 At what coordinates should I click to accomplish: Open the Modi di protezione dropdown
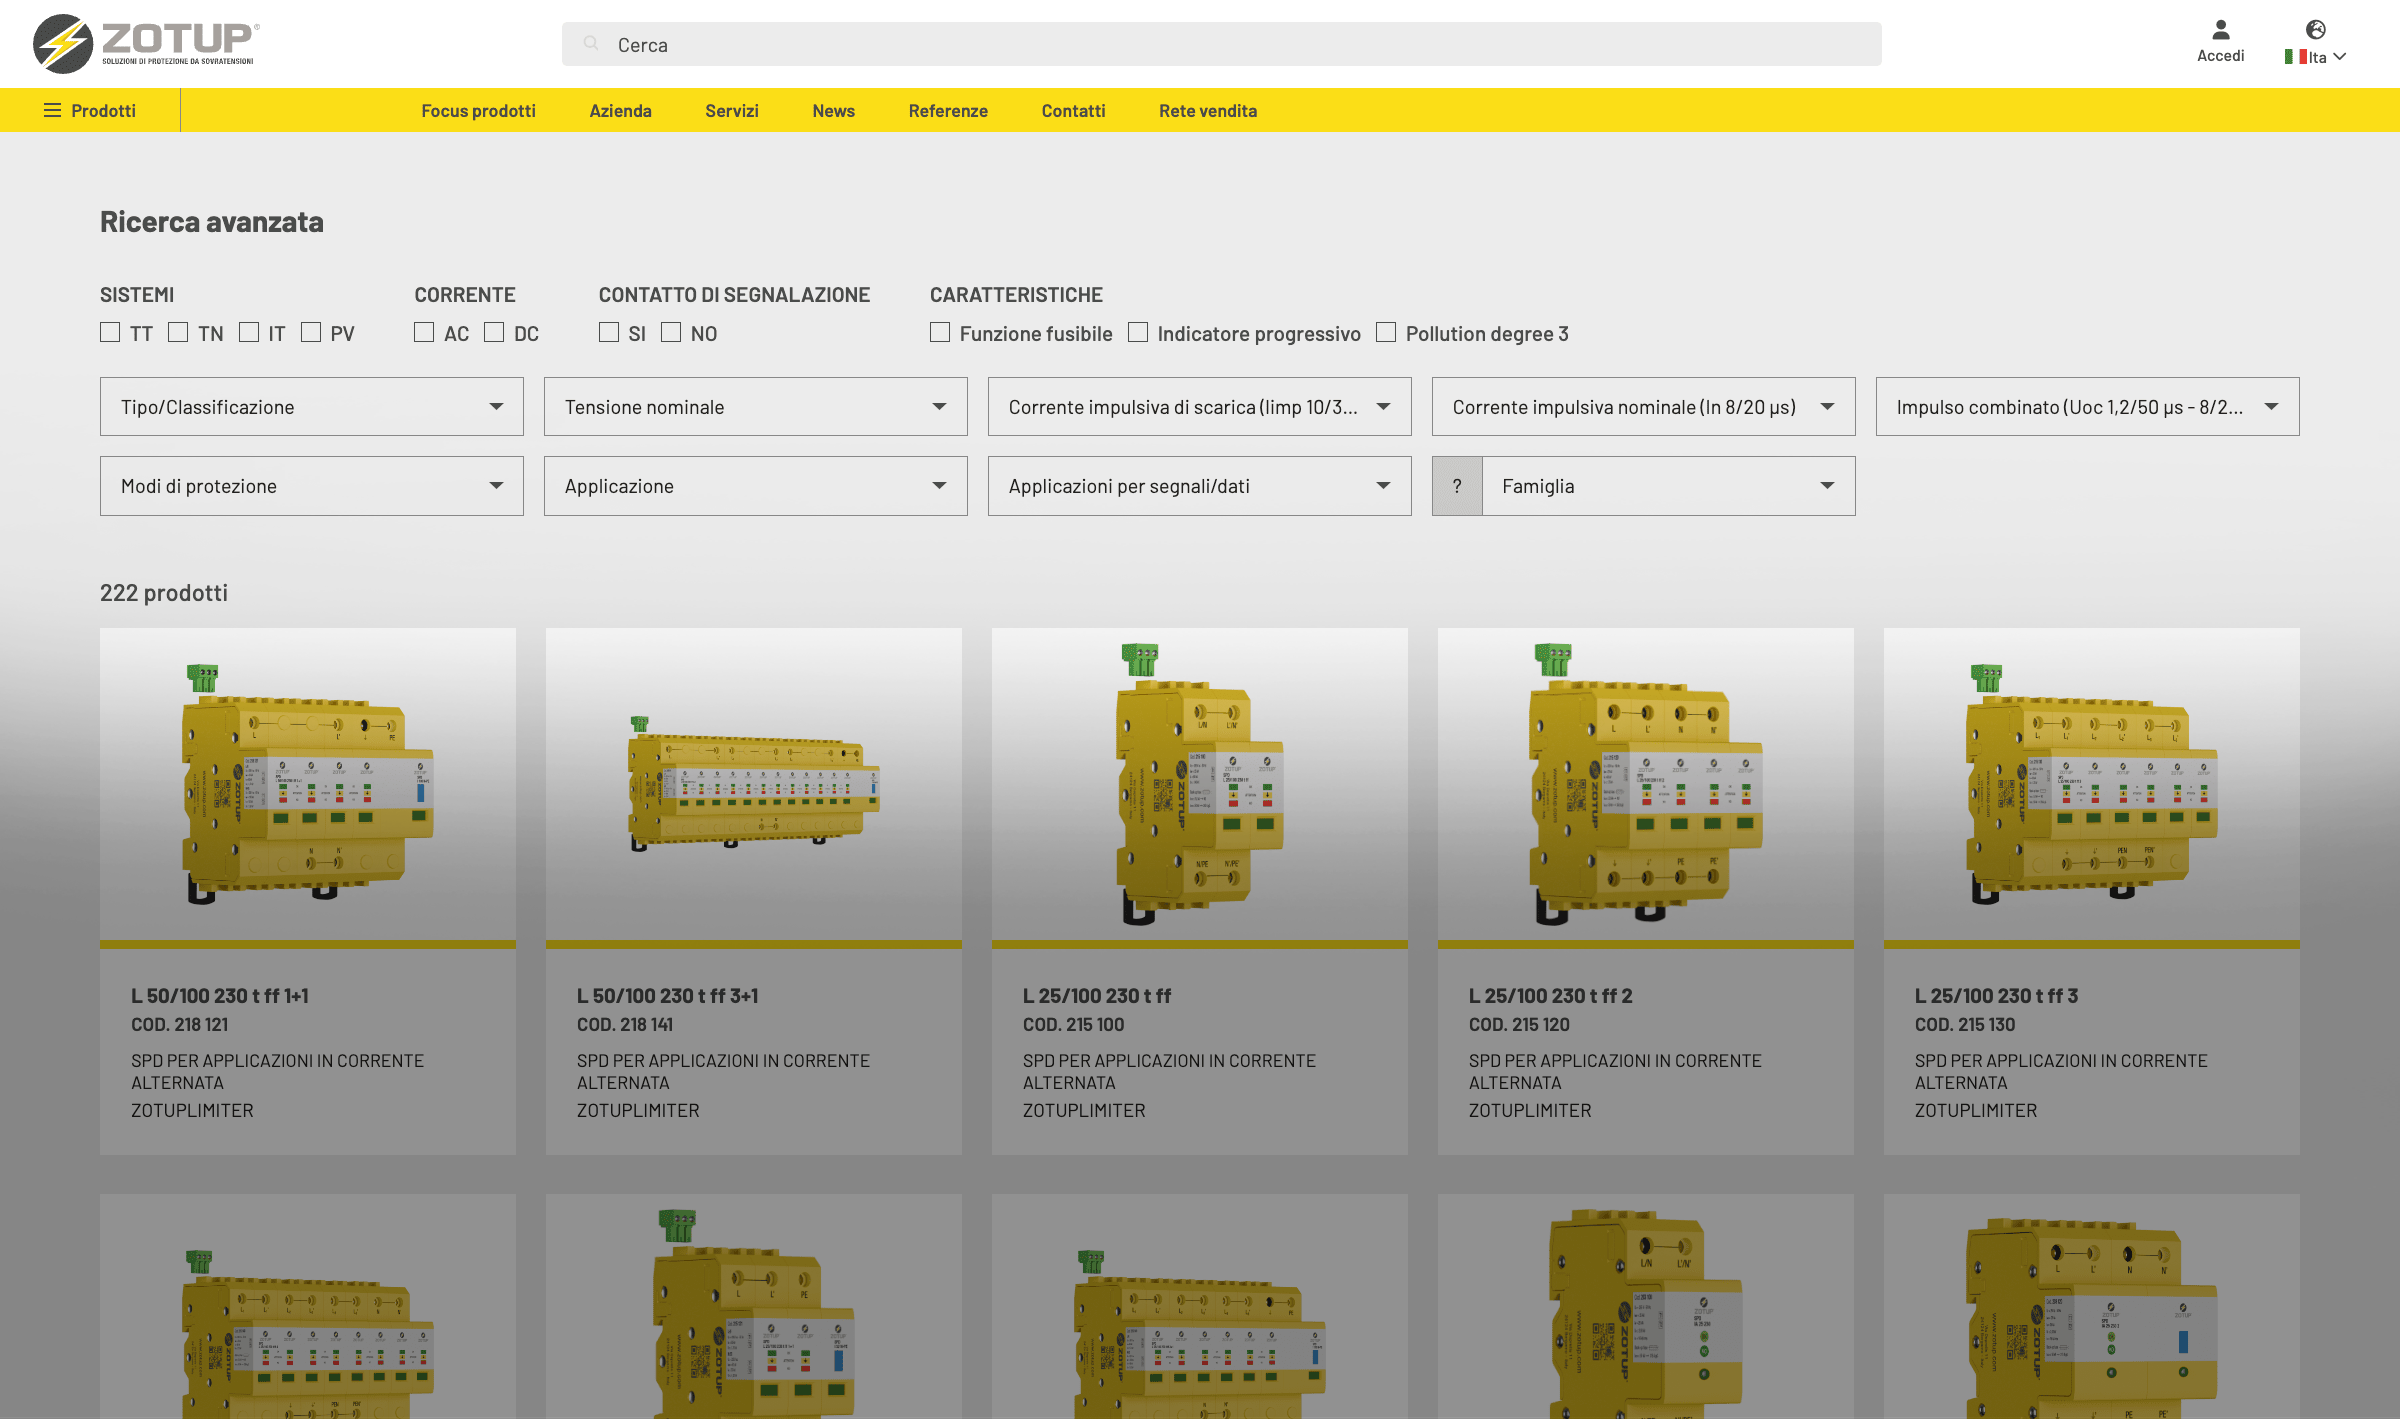coord(312,486)
